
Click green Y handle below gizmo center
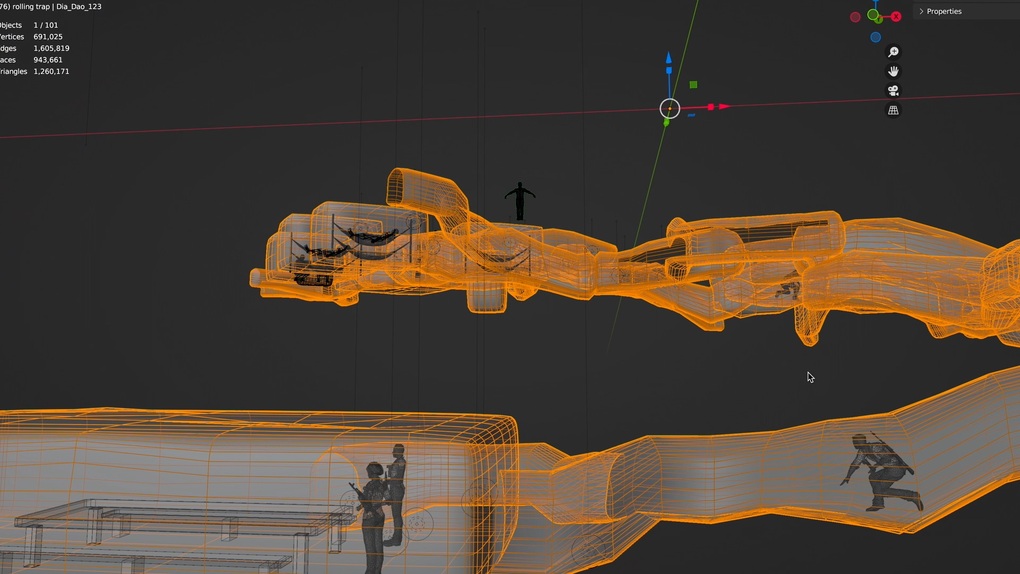point(667,122)
